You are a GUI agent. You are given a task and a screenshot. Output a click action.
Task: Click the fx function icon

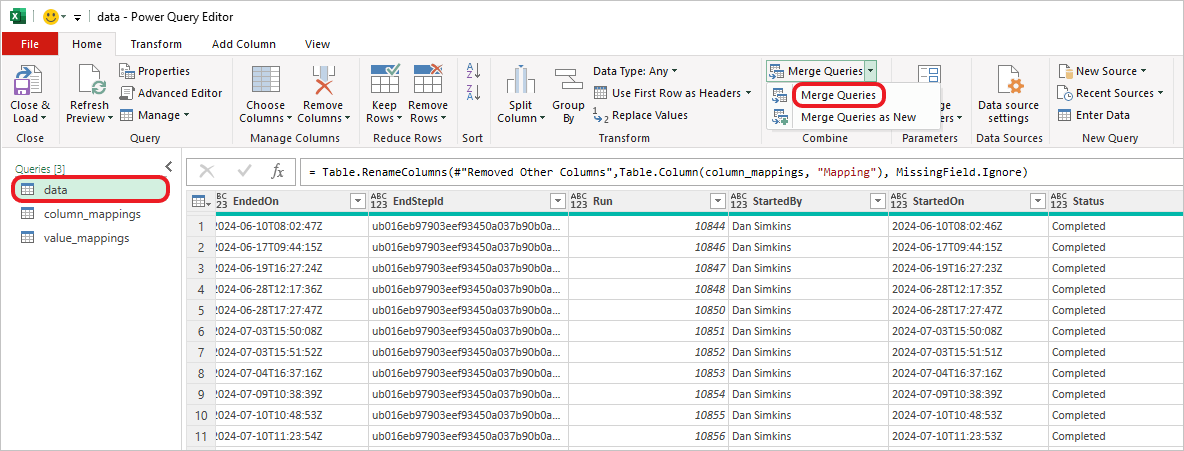click(278, 171)
